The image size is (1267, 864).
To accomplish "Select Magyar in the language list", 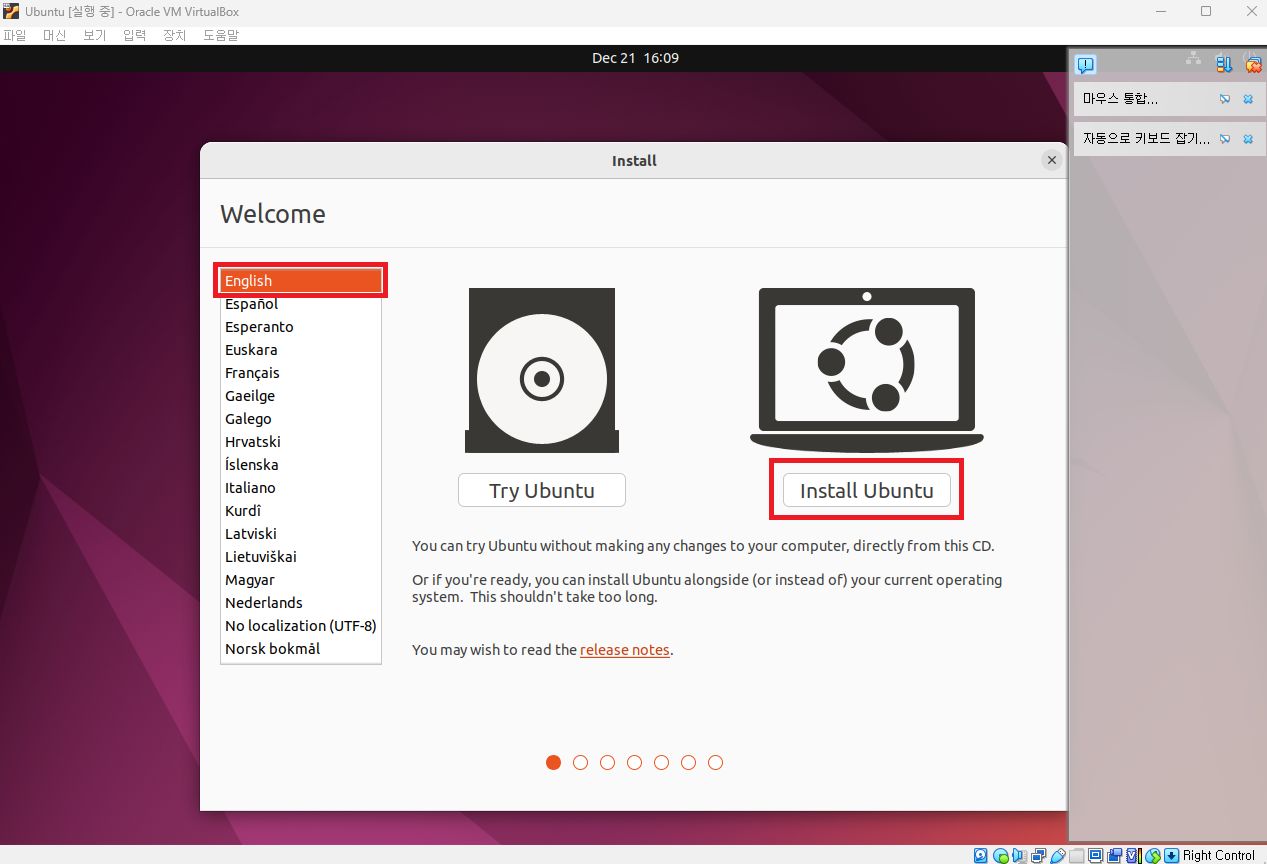I will click(301, 580).
